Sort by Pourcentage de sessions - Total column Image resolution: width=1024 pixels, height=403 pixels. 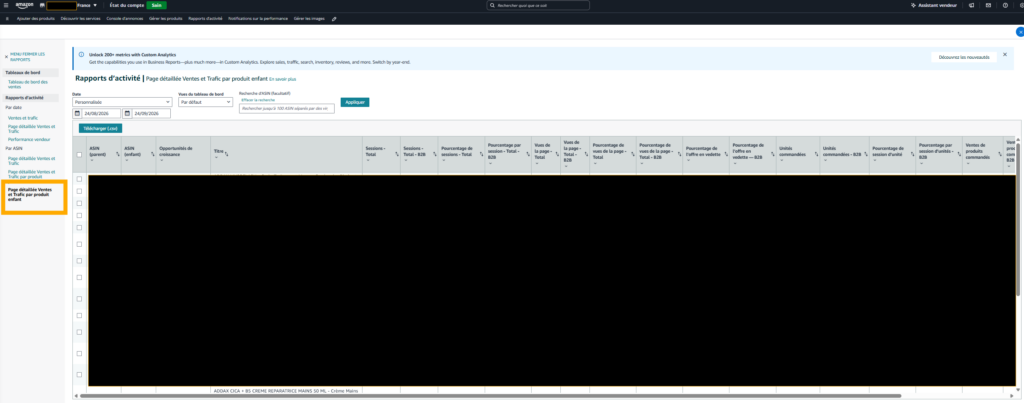(481, 153)
